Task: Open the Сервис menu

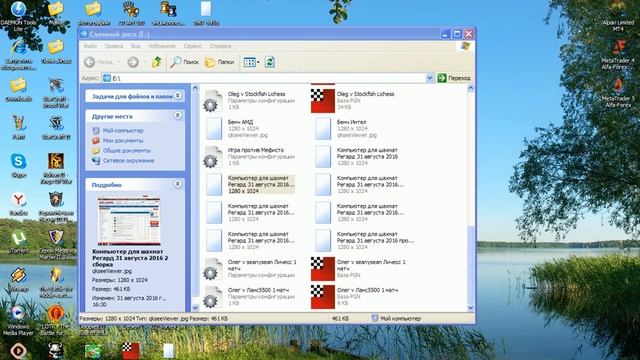Action: pyautogui.click(x=193, y=46)
